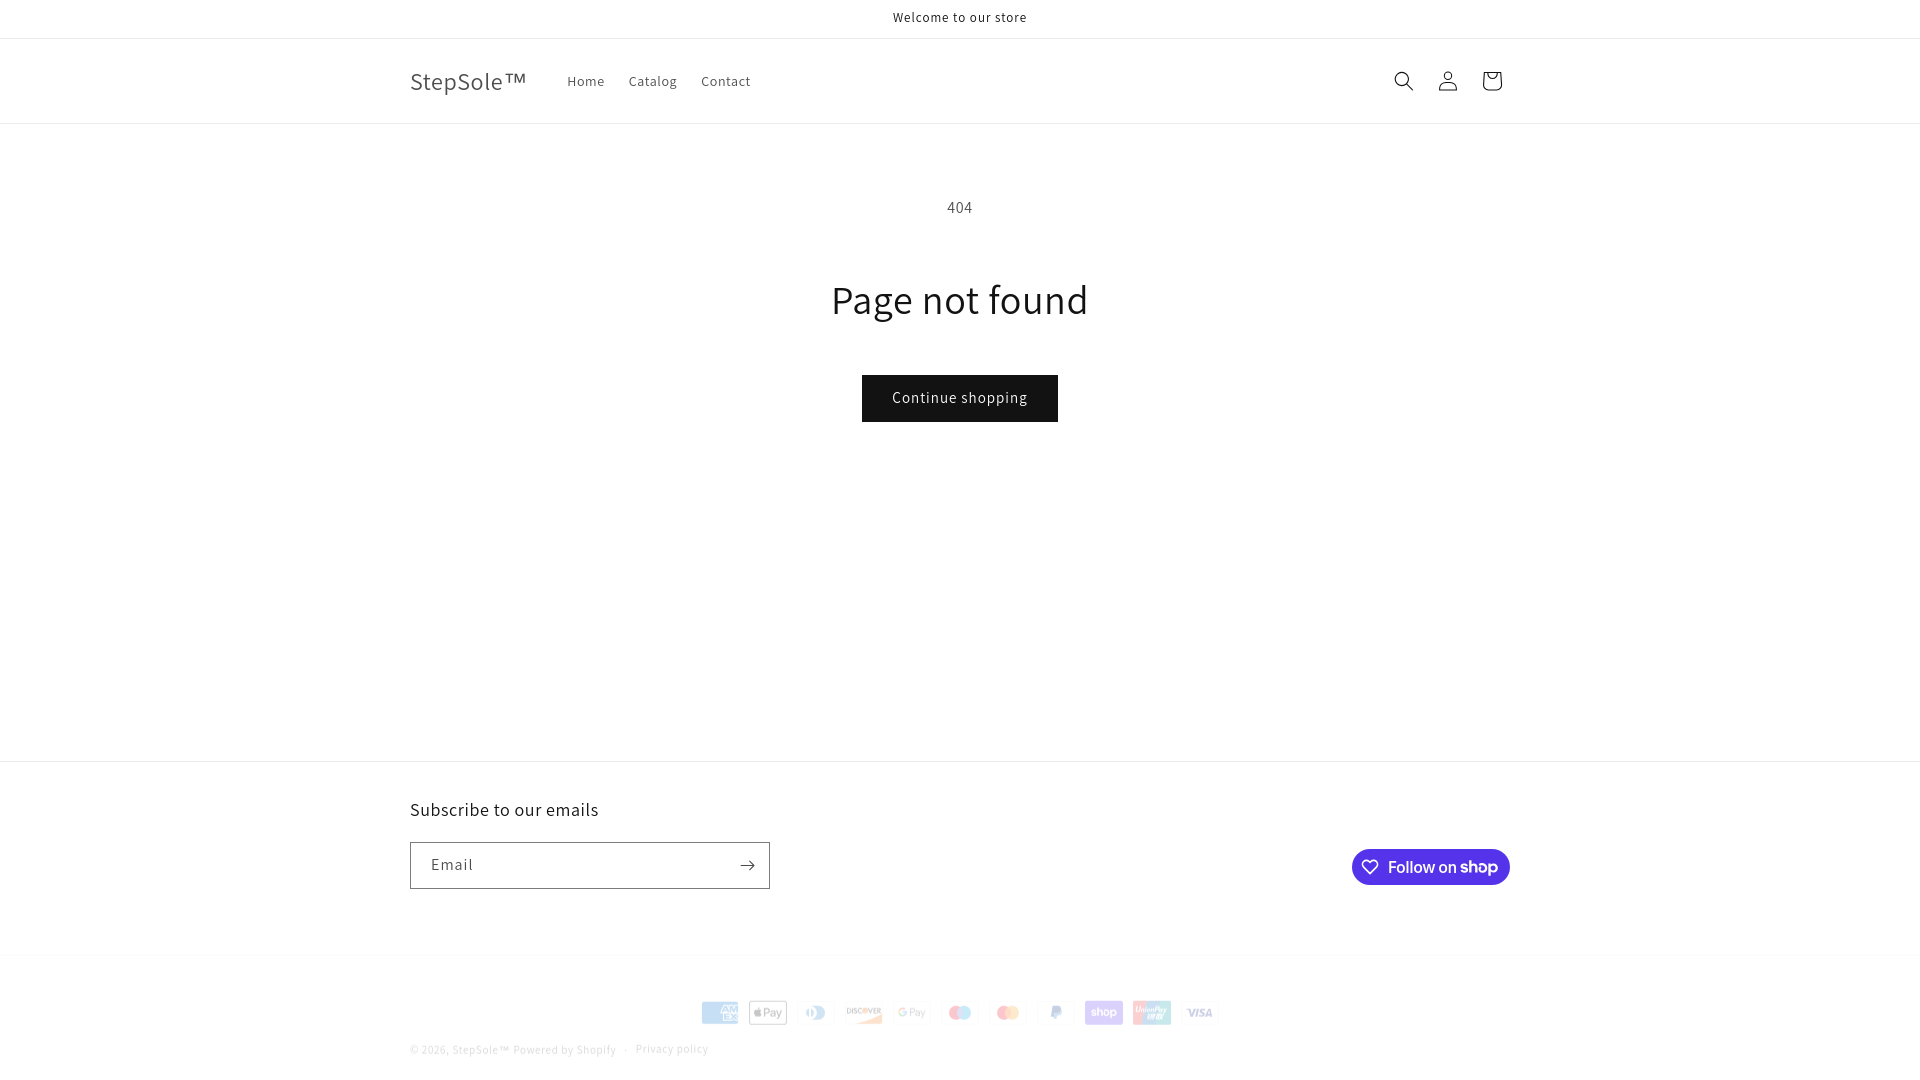The image size is (1920, 1080).
Task: Click the Follow on Shop button
Action: [1431, 867]
